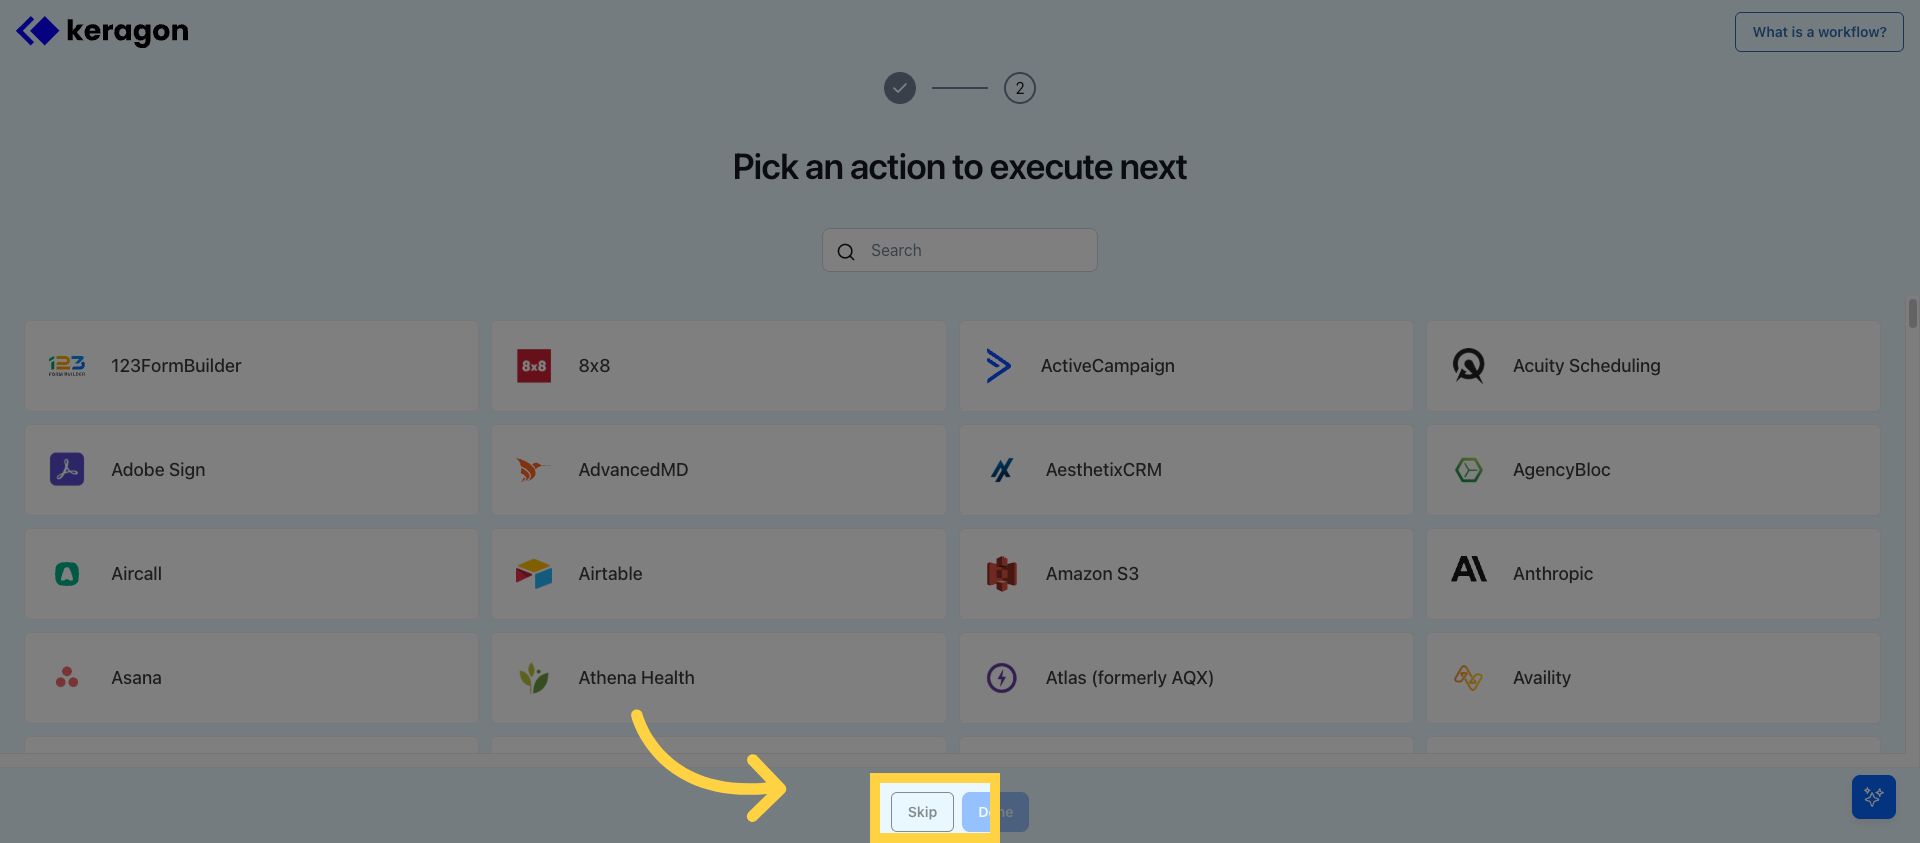
Task: Select the AdvancedMD action card
Action: [x=718, y=470]
